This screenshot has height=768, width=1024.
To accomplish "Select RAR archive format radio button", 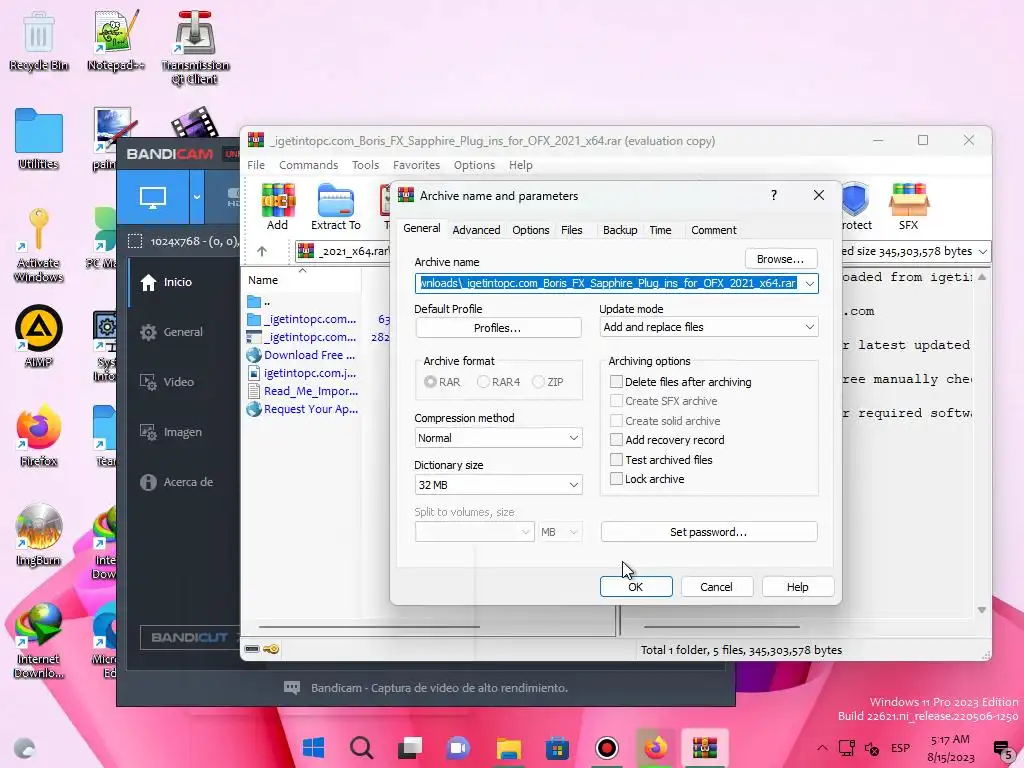I will click(430, 381).
